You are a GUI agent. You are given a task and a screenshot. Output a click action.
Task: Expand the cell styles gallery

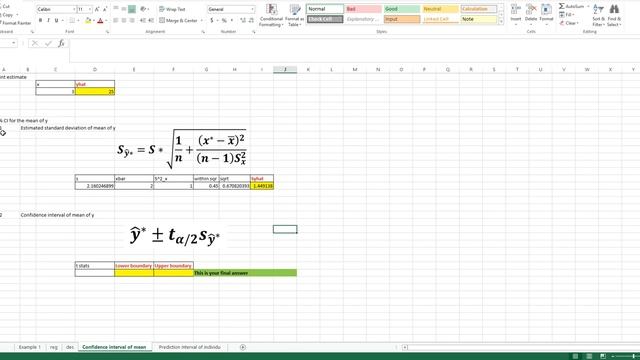click(501, 22)
